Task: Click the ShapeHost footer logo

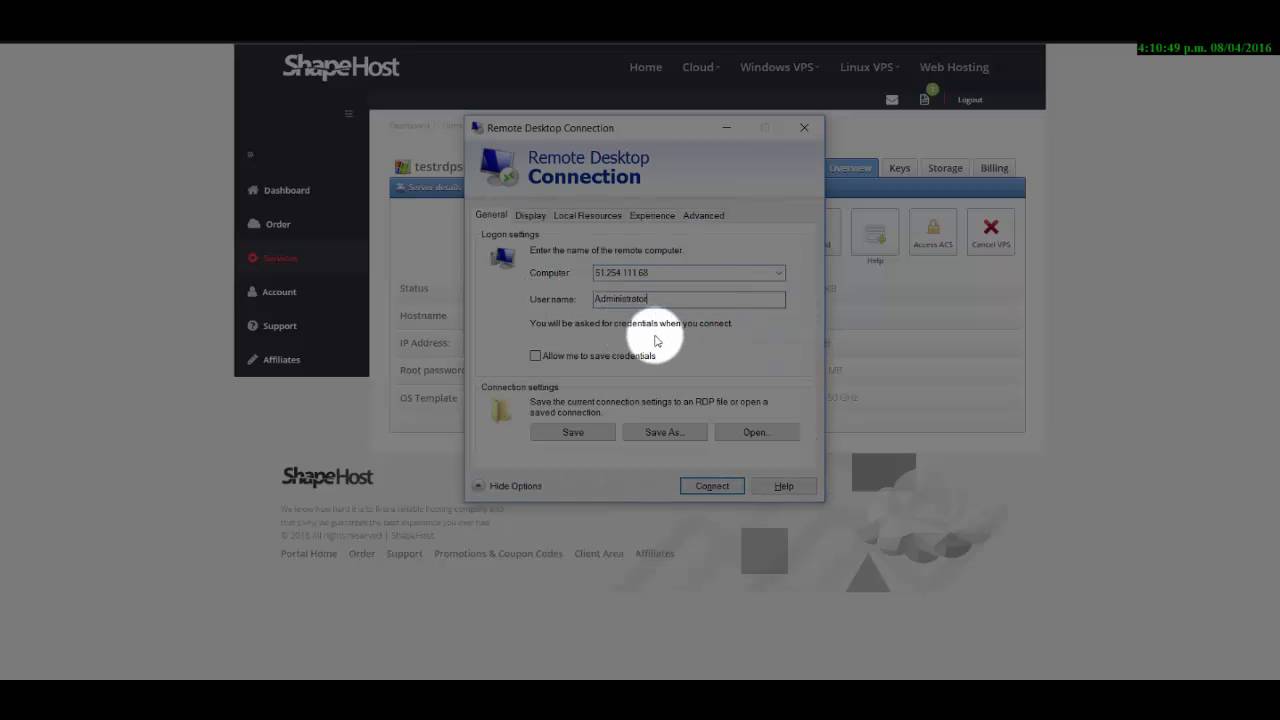Action: [x=328, y=477]
